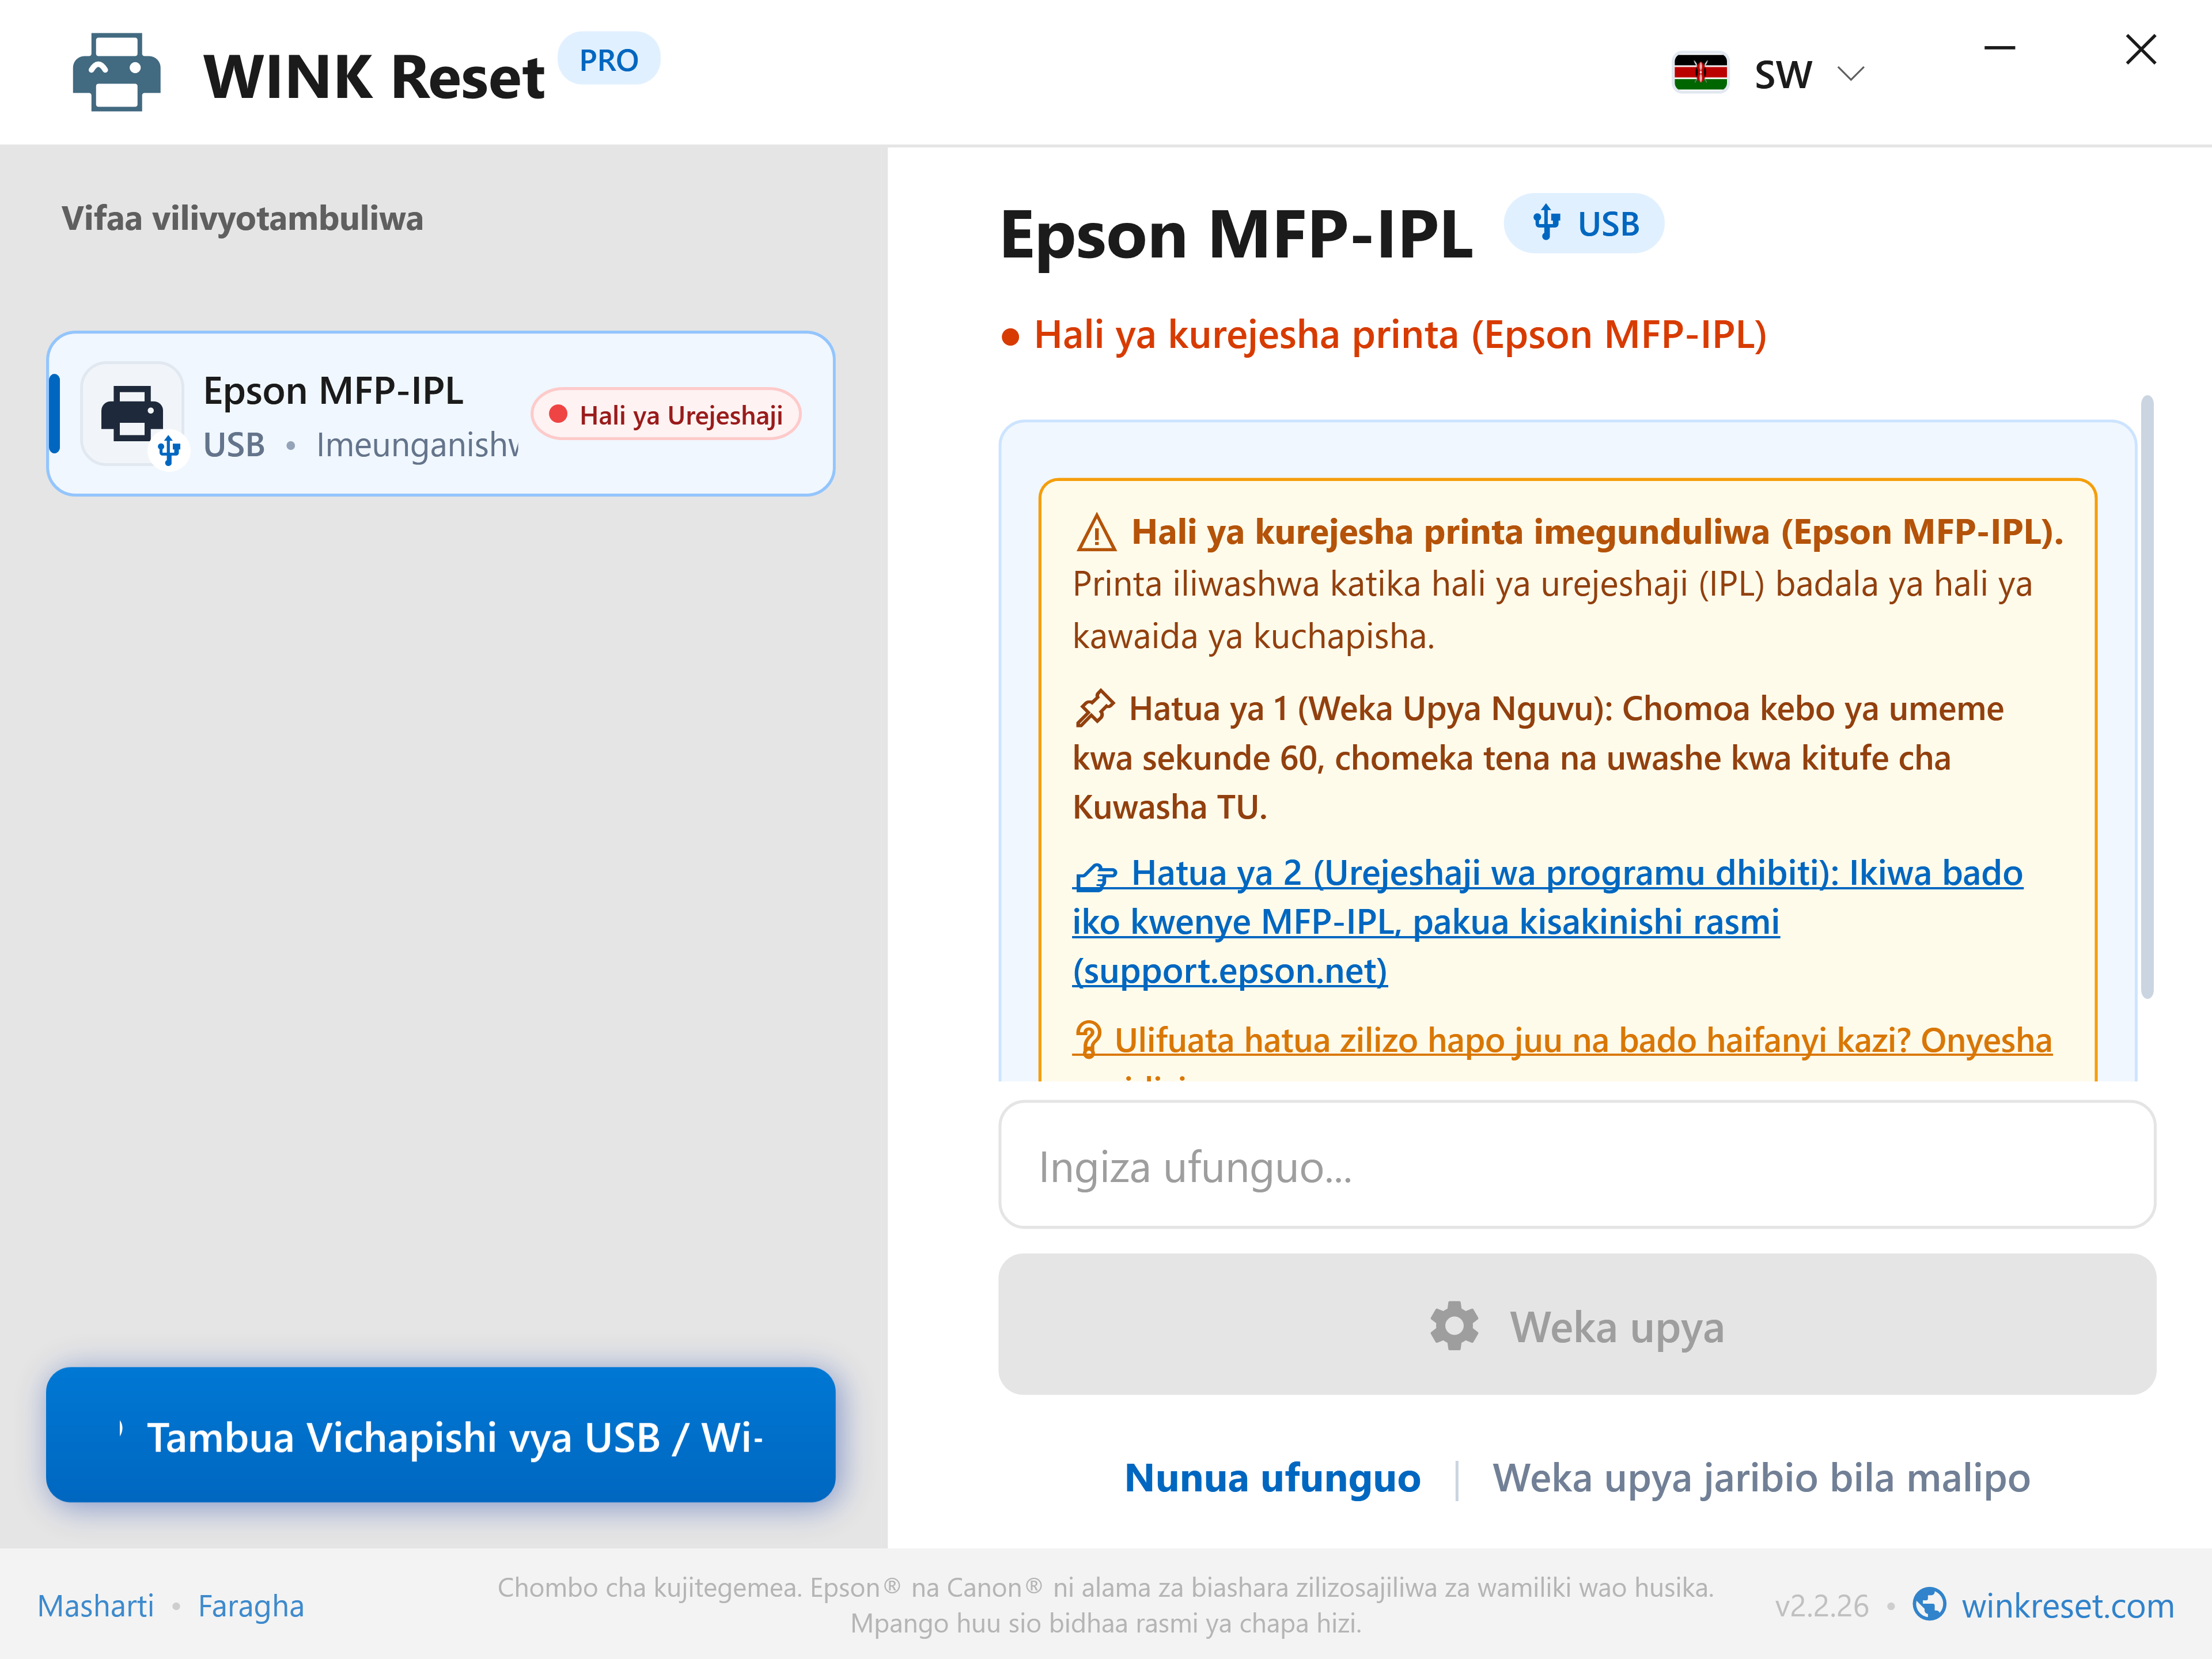Click the bold alert title Hali ya kurejesha printa imegunduliwa

coord(1597,532)
